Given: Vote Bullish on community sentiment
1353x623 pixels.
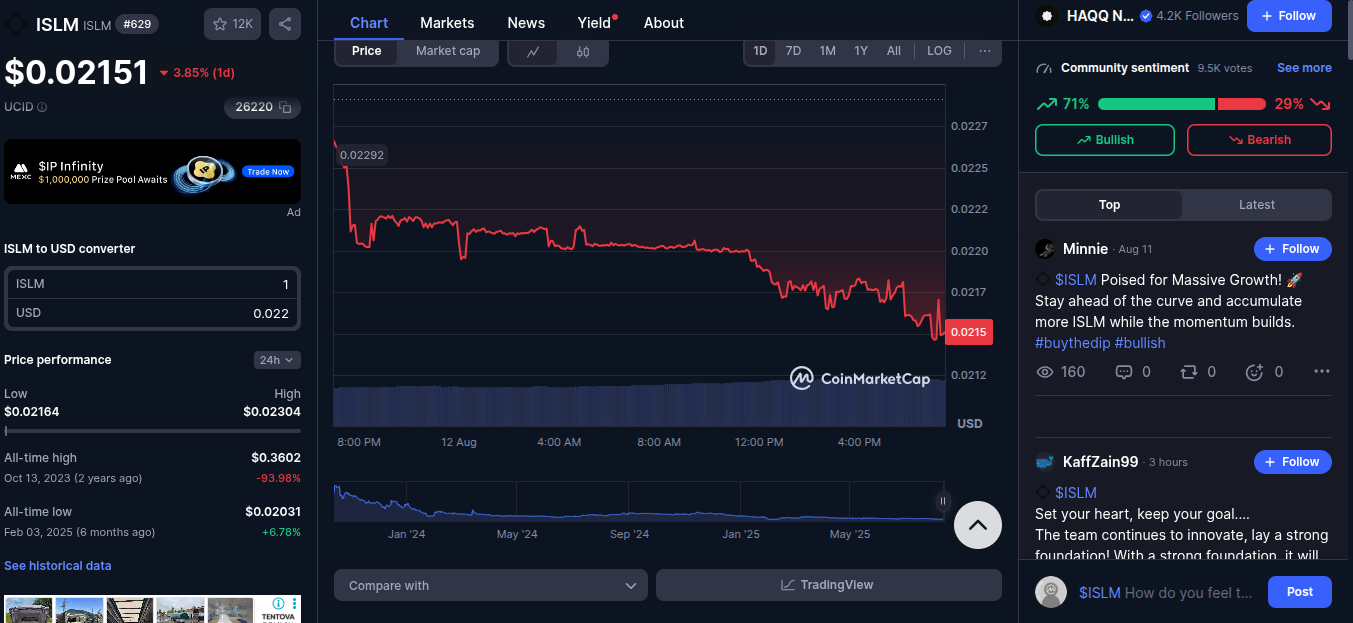Looking at the screenshot, I should pyautogui.click(x=1104, y=140).
